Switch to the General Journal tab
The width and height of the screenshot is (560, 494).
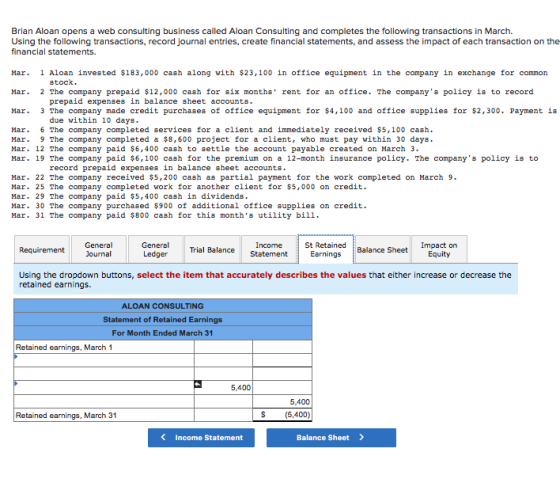[x=99, y=249]
